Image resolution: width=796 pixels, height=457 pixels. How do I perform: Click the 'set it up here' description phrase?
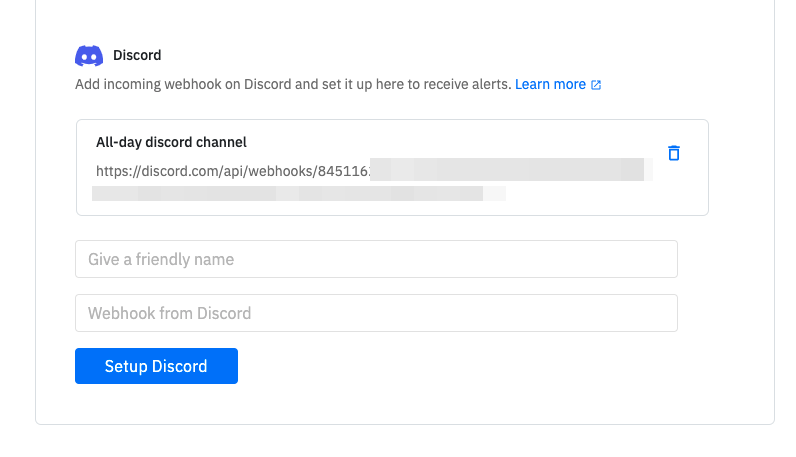tap(353, 85)
